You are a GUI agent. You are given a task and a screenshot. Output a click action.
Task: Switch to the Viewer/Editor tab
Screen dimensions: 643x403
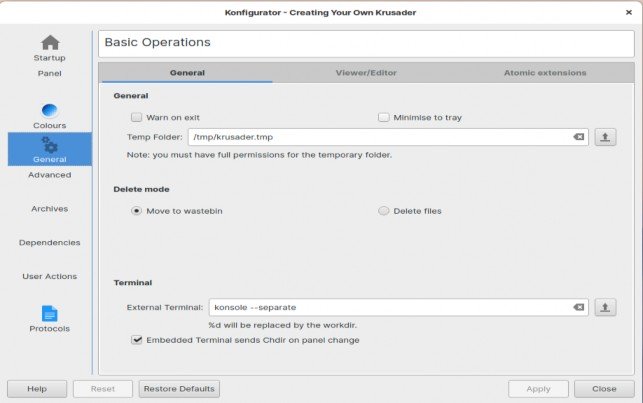pyautogui.click(x=366, y=73)
